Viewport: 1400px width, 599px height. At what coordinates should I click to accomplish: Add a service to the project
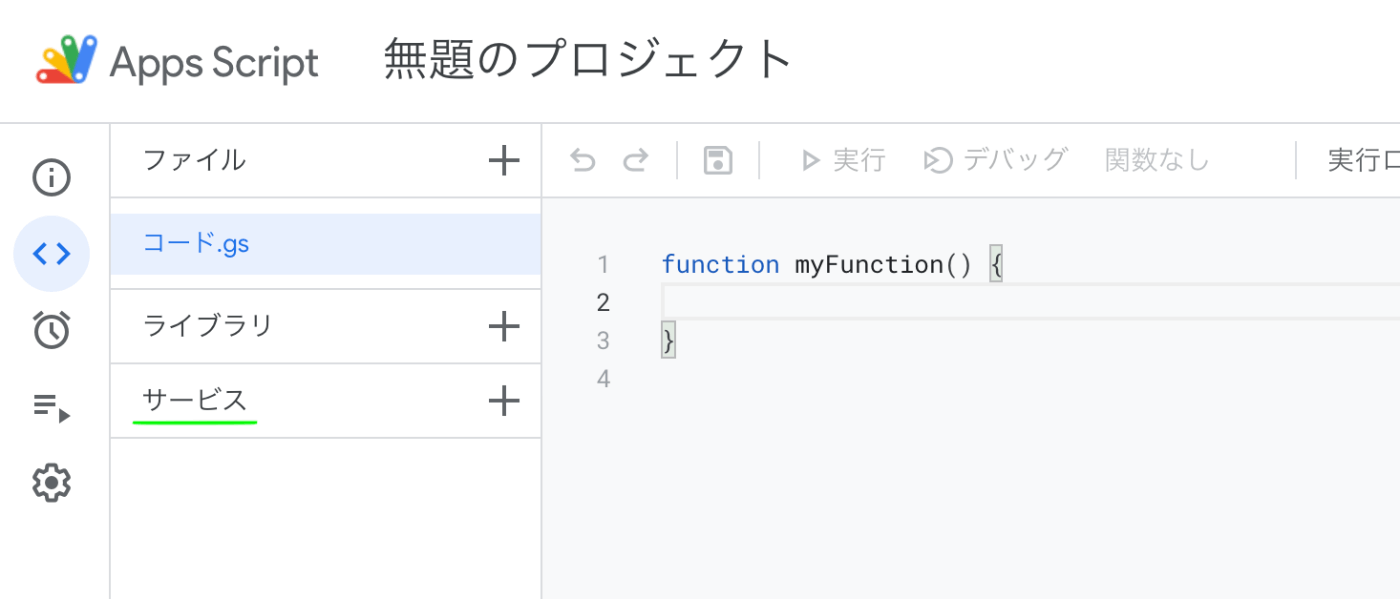(505, 400)
